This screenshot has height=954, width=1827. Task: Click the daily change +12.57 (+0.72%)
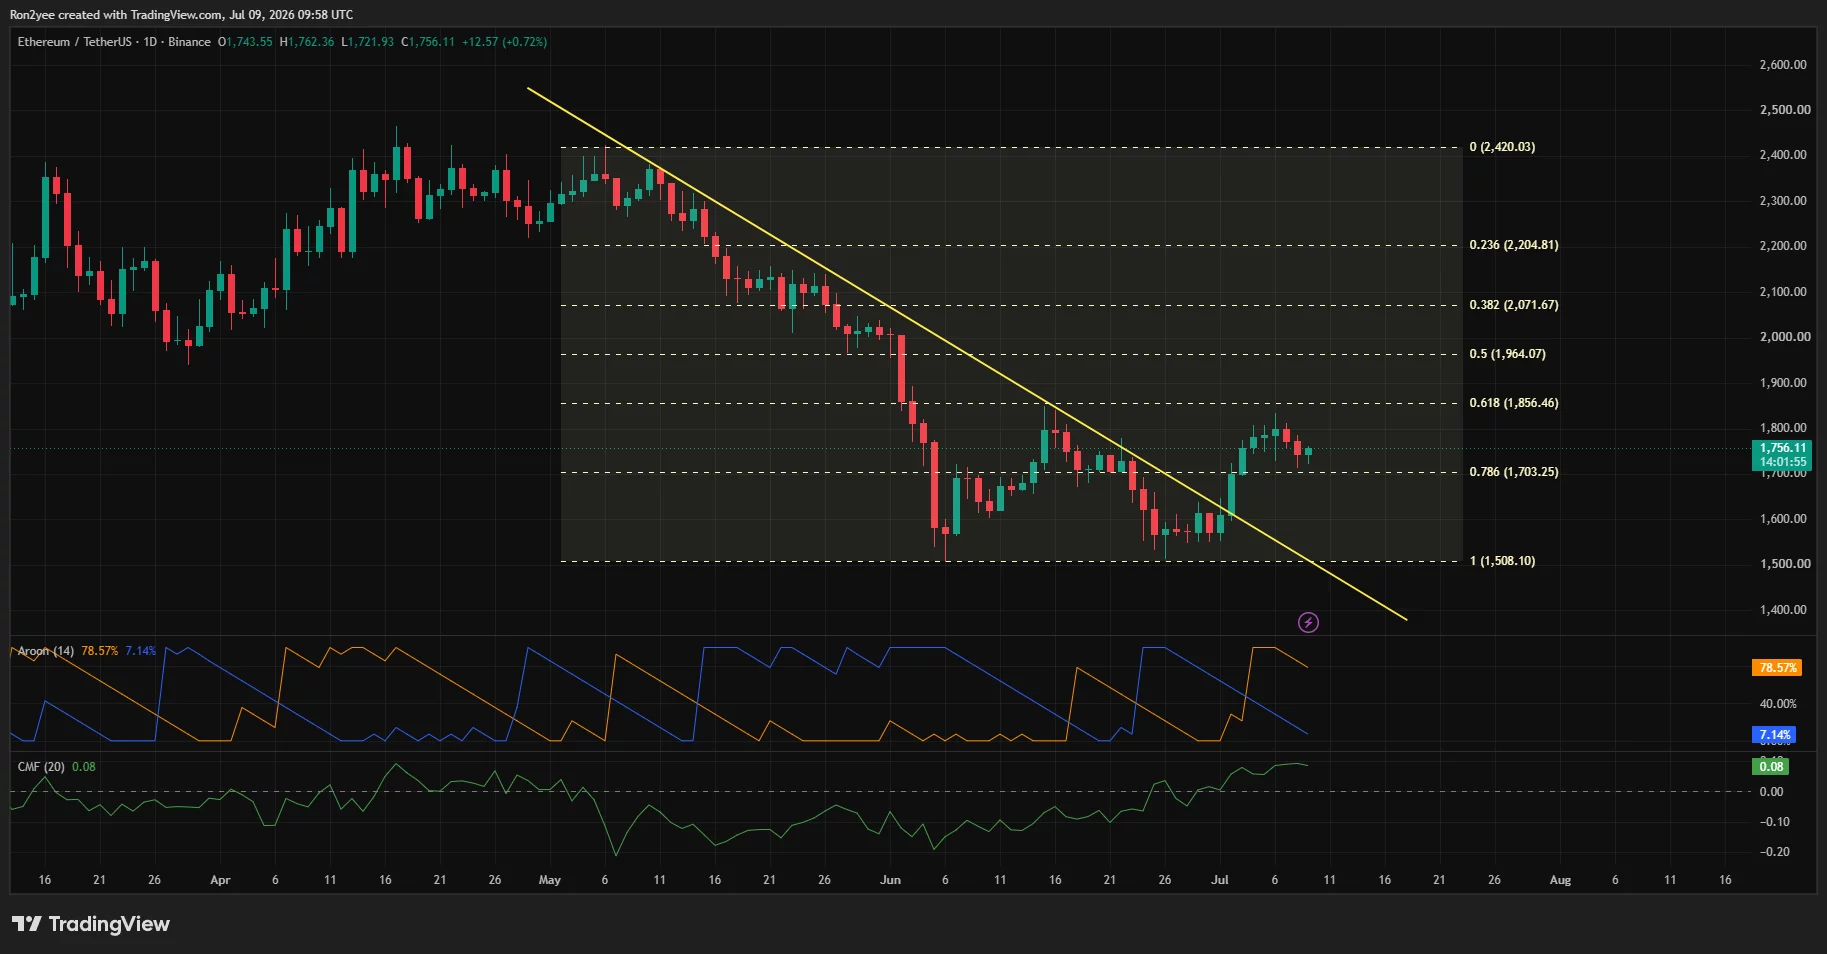[504, 42]
